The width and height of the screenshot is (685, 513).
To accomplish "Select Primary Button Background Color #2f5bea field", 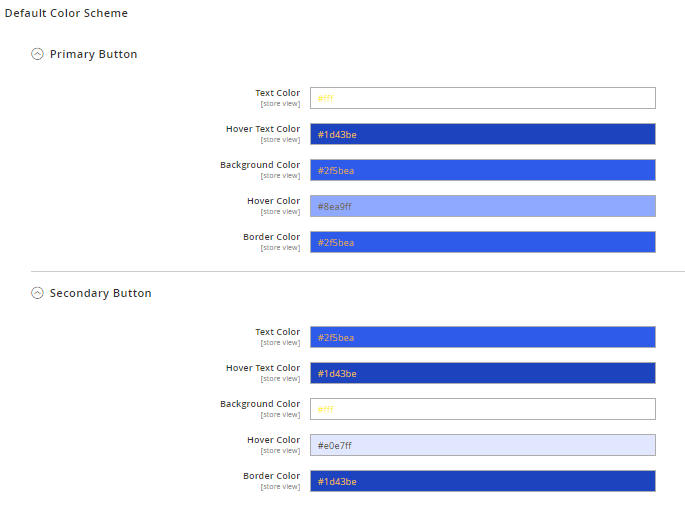I will click(482, 170).
